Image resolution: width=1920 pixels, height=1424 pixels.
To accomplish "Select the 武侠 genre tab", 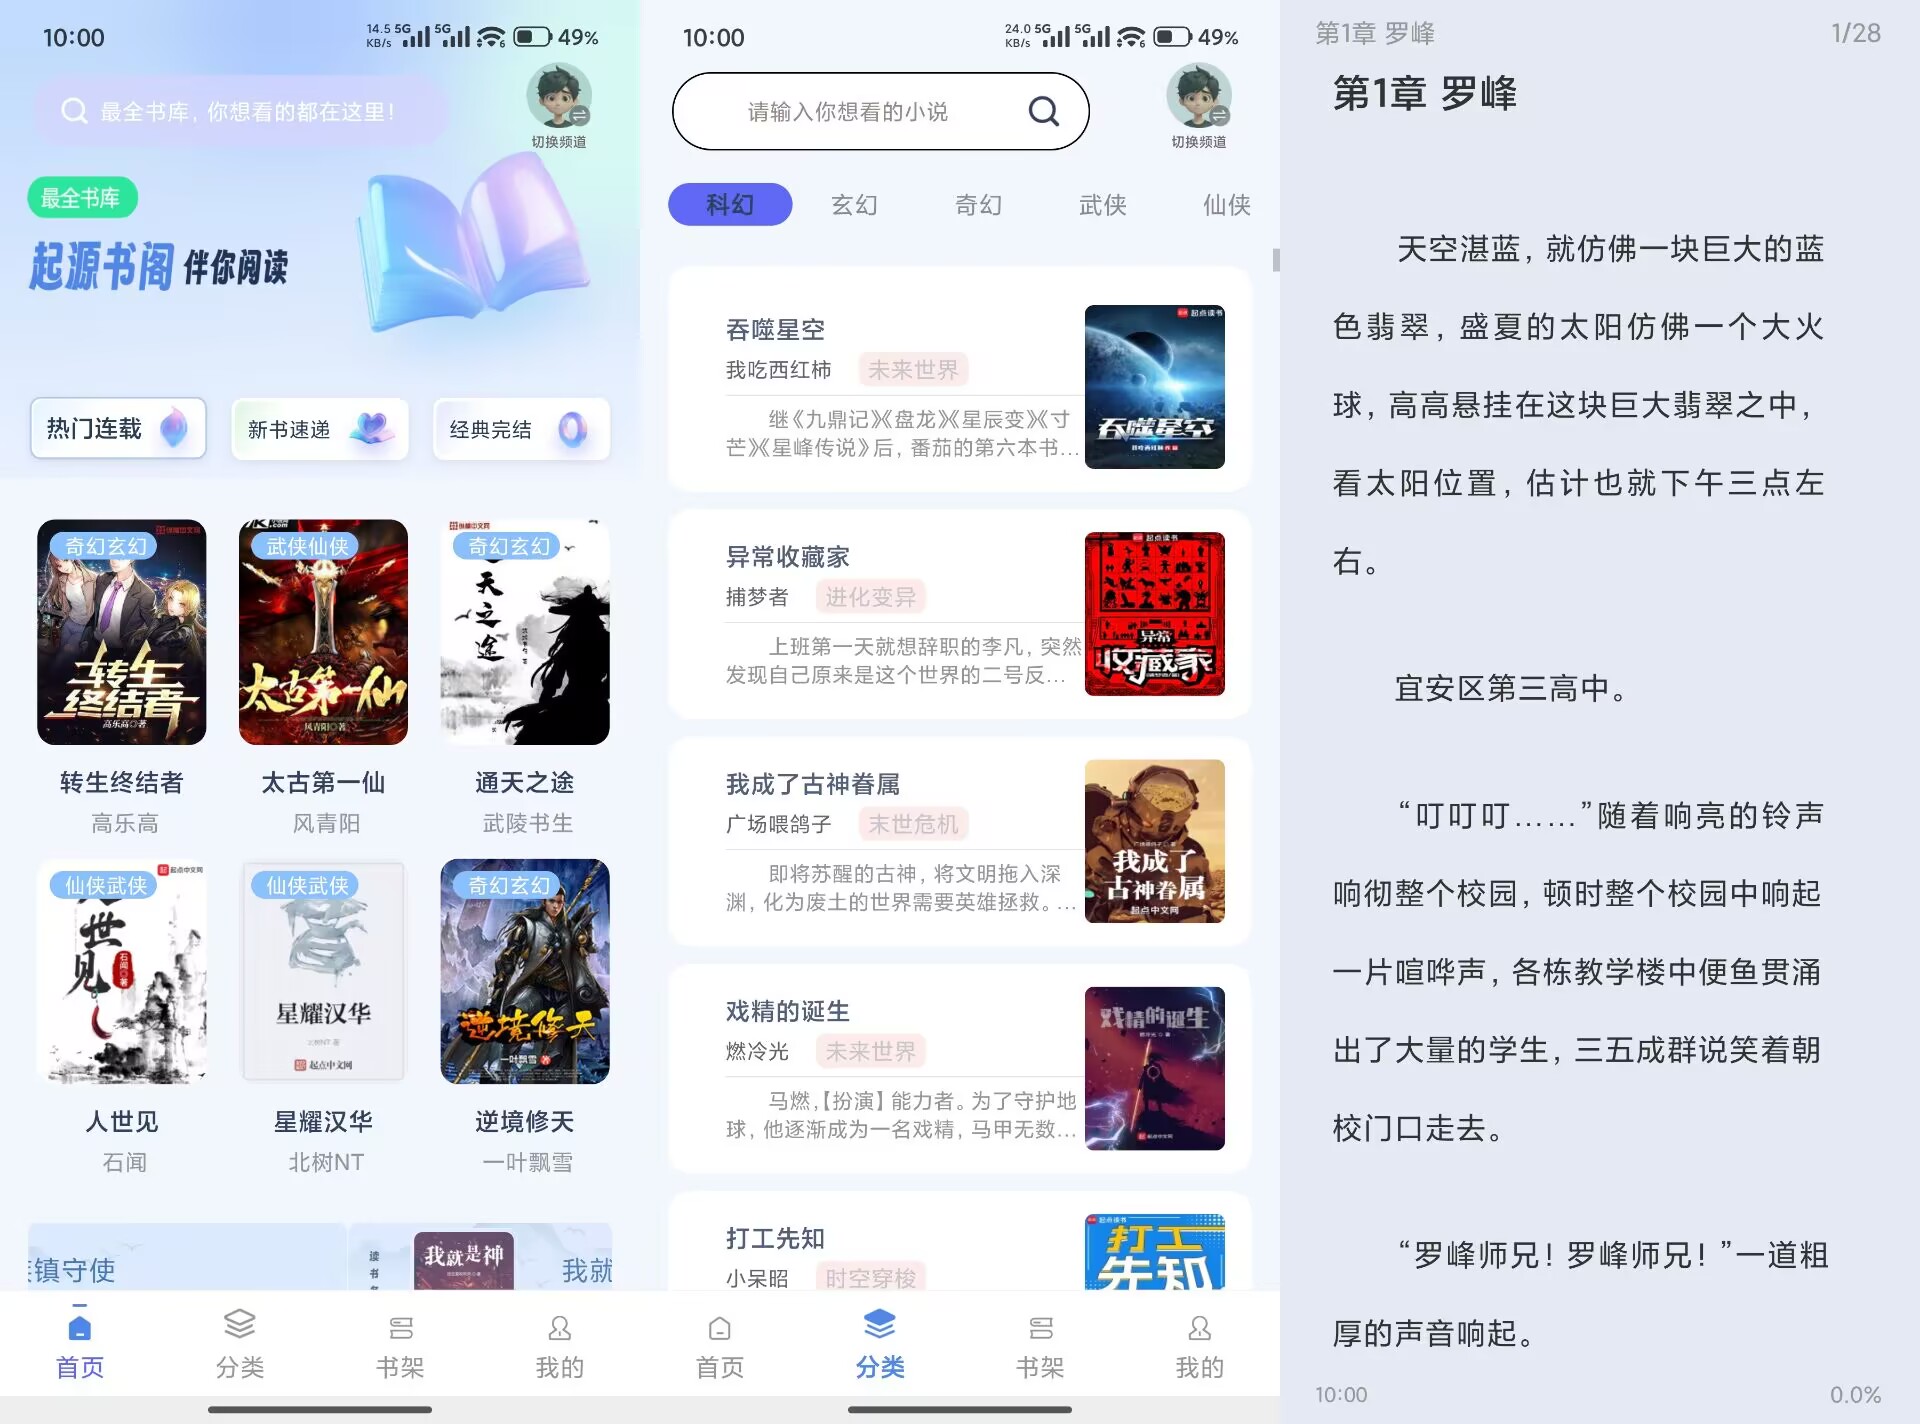I will [1103, 205].
